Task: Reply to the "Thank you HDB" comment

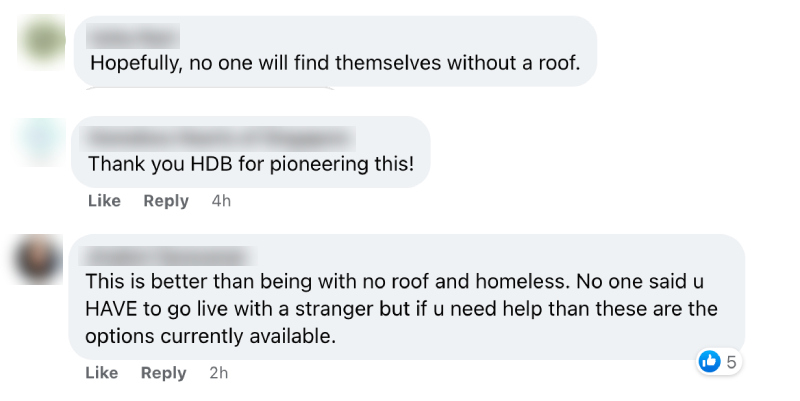Action: (x=166, y=201)
